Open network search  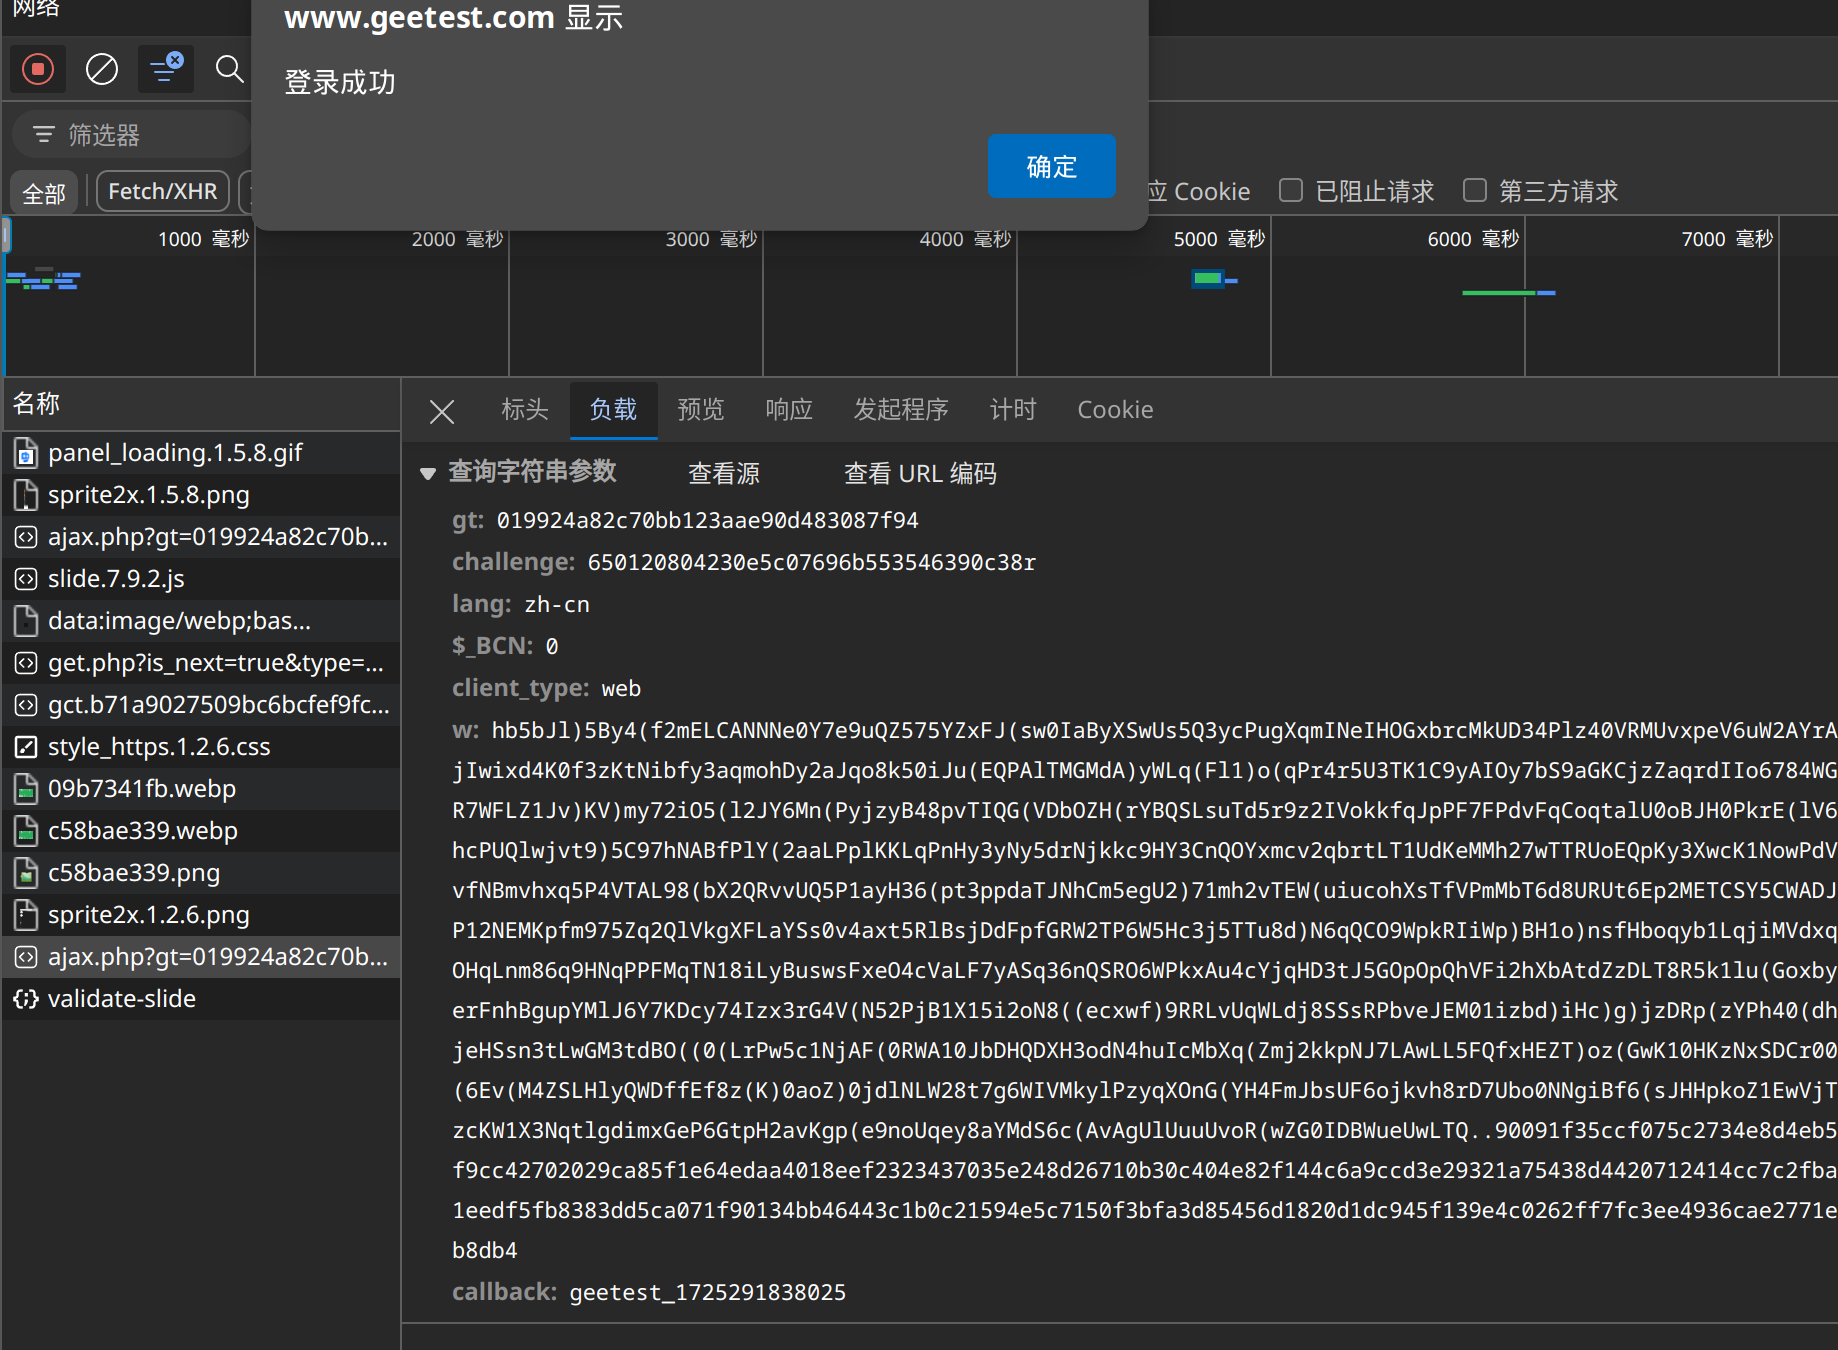pyautogui.click(x=230, y=70)
